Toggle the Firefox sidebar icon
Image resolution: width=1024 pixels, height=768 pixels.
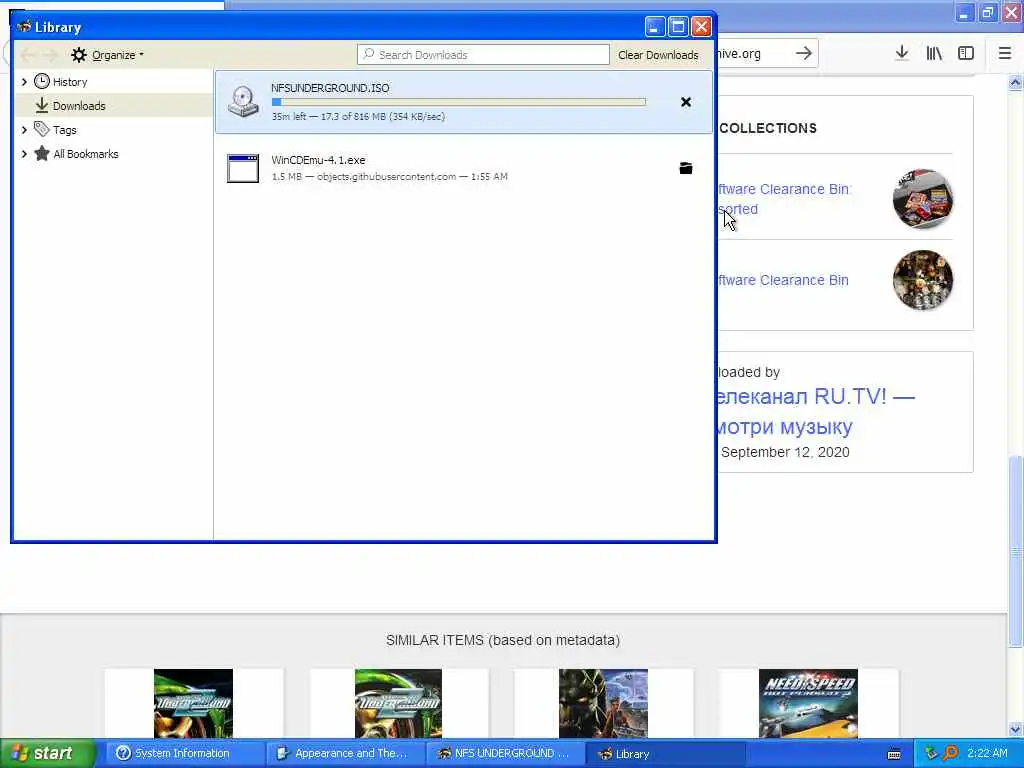click(966, 54)
